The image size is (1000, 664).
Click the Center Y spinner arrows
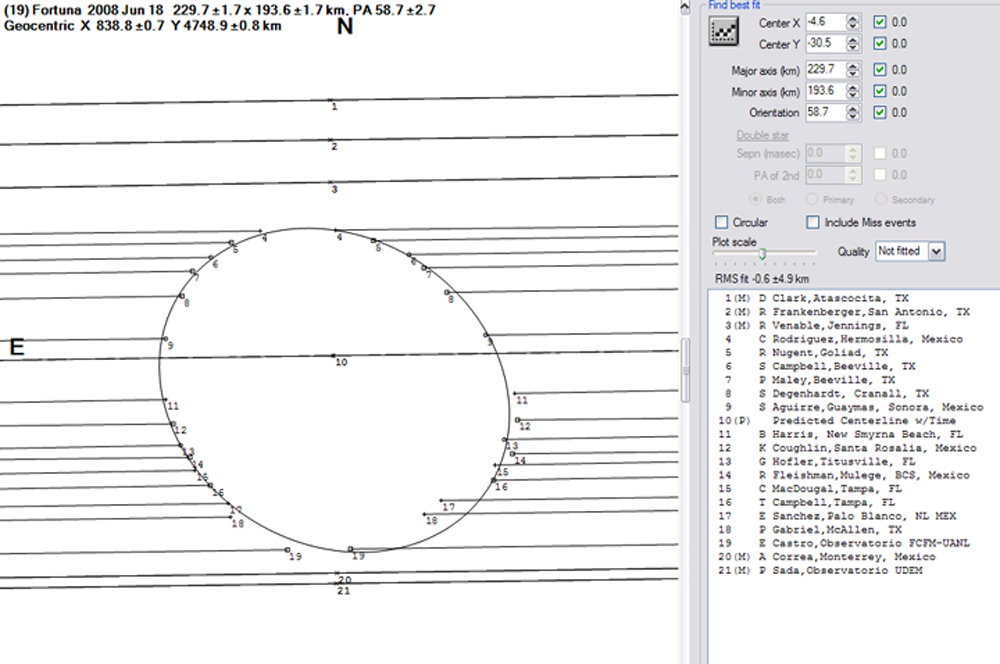(x=852, y=44)
